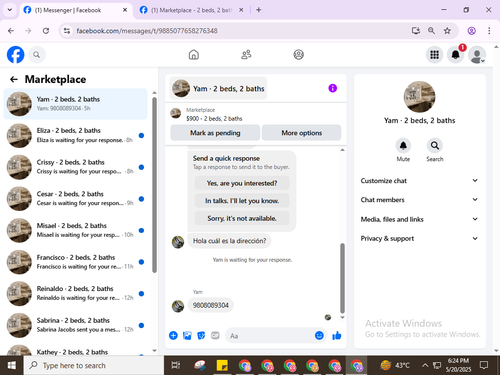500x375 pixels.
Task: Open Task View on the taskbar
Action: (176, 365)
